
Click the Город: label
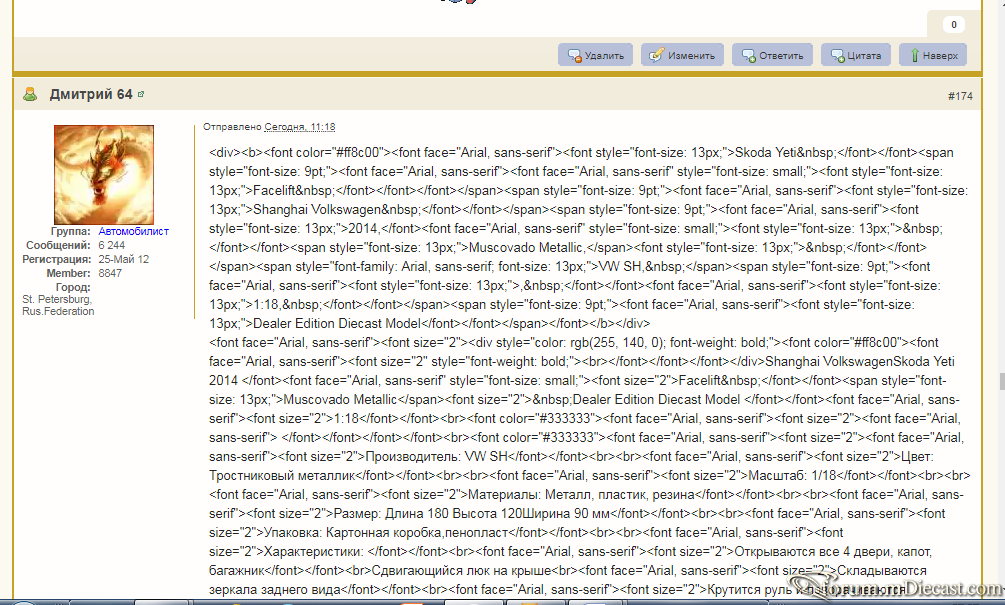pyautogui.click(x=73, y=287)
